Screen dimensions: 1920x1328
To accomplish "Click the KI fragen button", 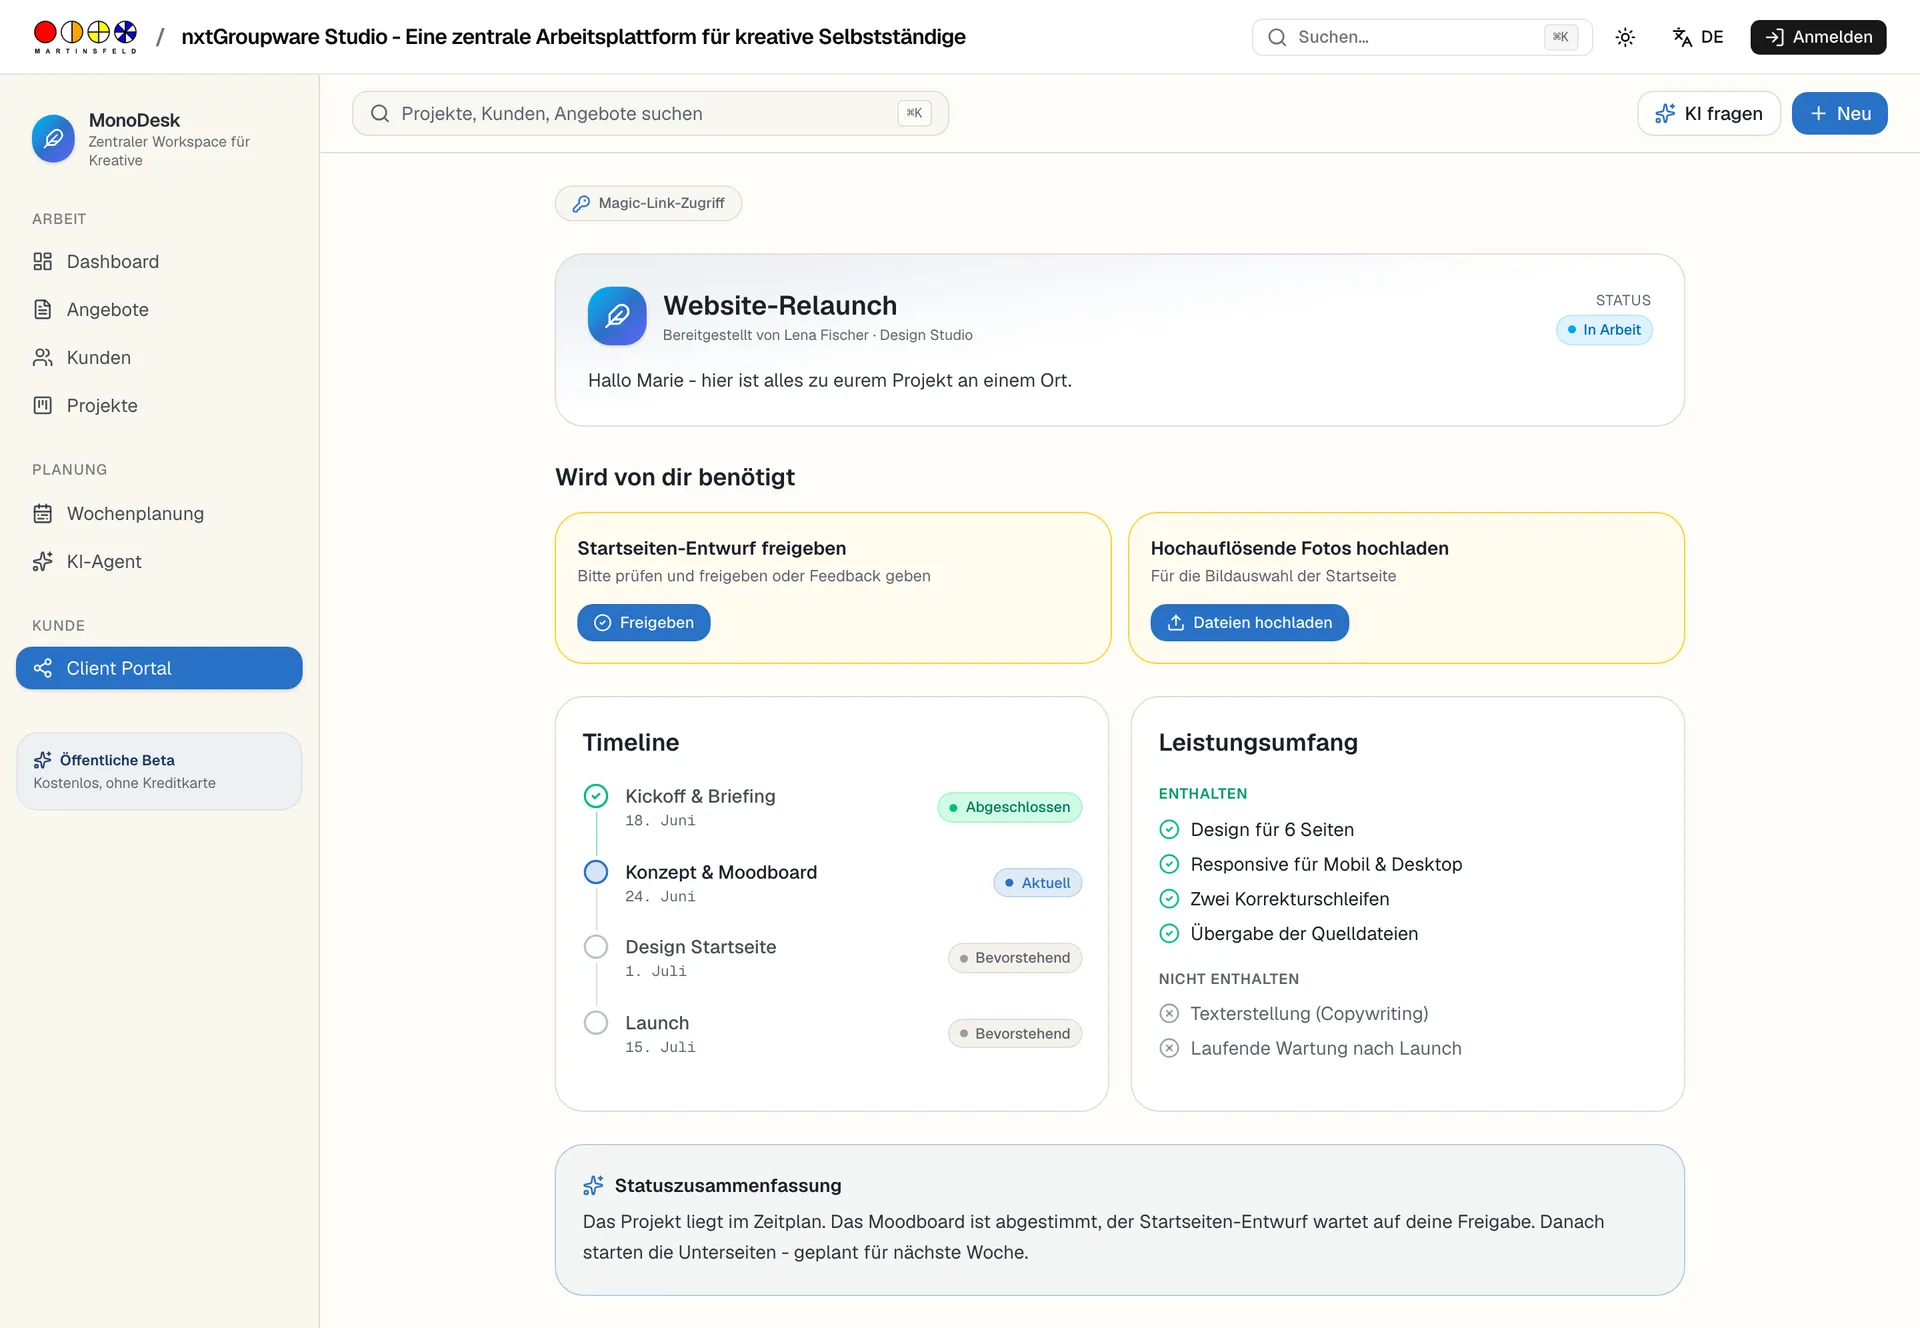I will tap(1709, 114).
